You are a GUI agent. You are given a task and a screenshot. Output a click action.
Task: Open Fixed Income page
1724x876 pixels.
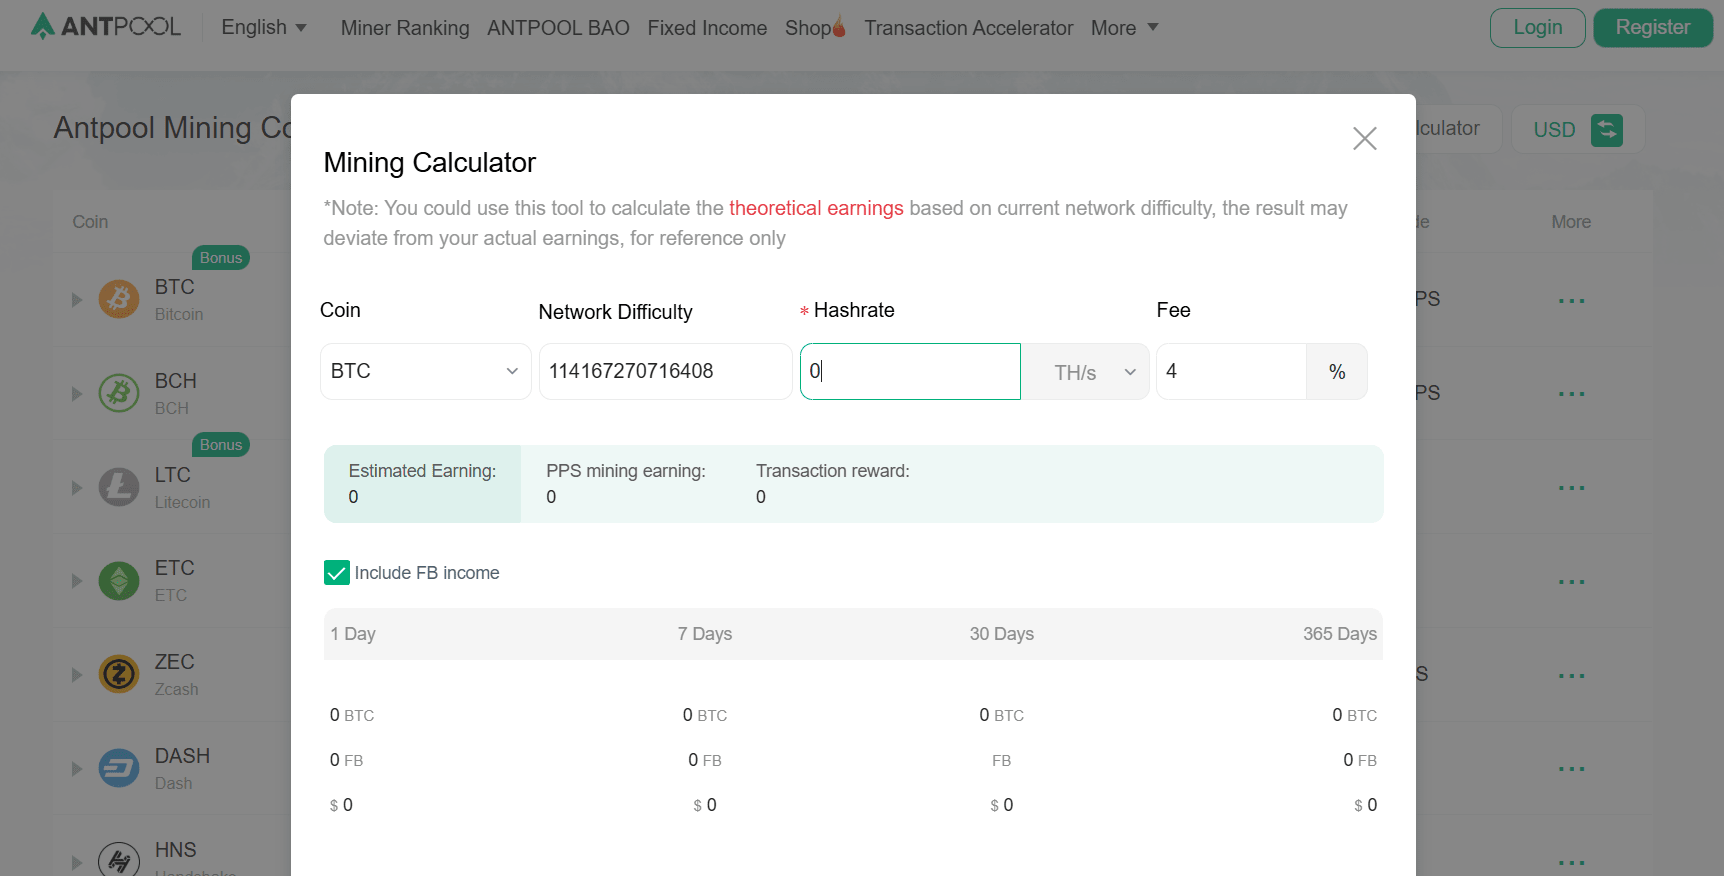(x=707, y=28)
